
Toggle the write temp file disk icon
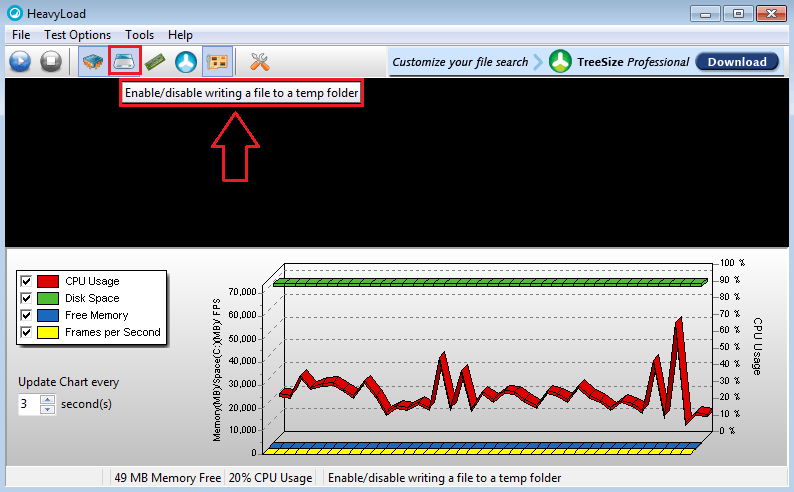click(124, 61)
